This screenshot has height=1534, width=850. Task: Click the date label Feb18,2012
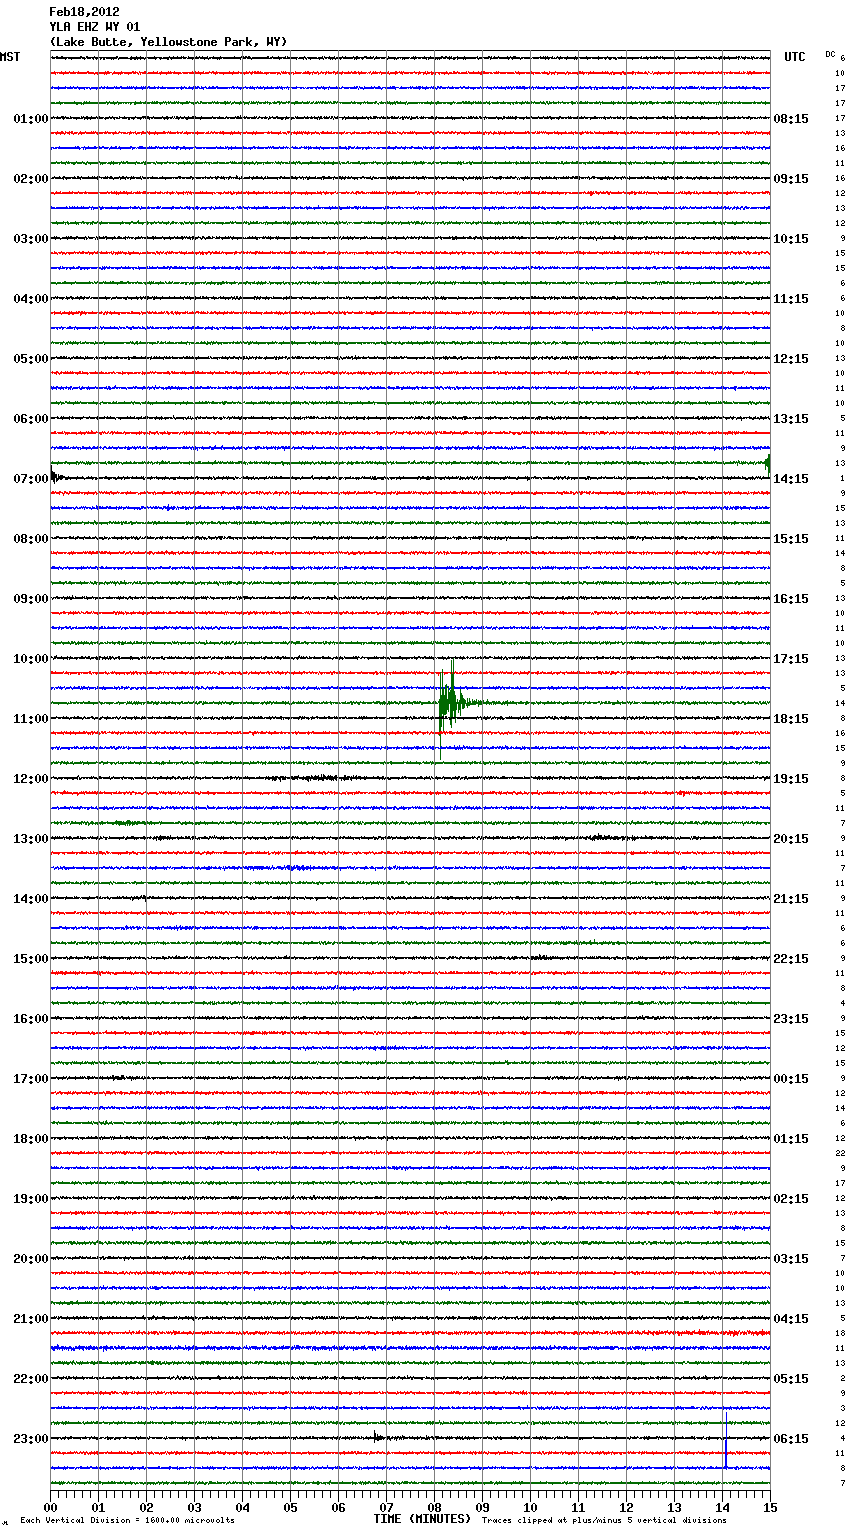click(x=84, y=12)
